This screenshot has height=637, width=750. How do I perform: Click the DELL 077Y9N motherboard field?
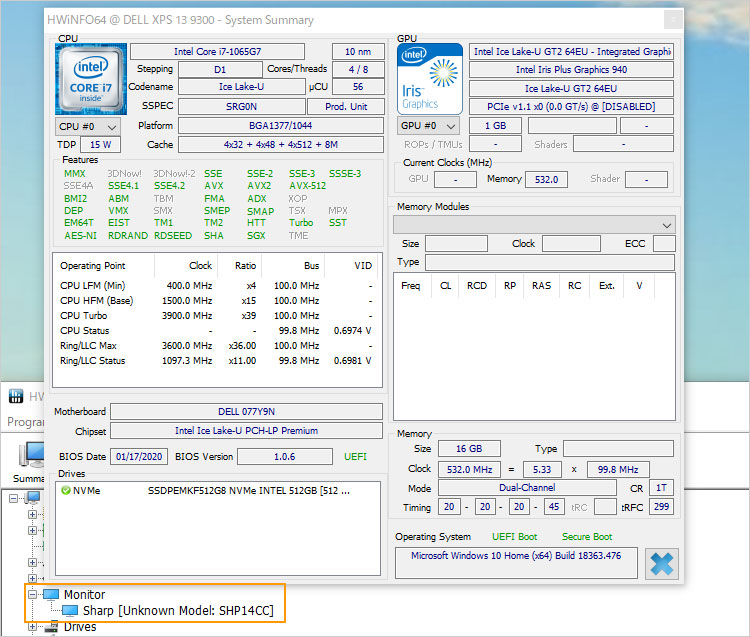click(x=246, y=412)
